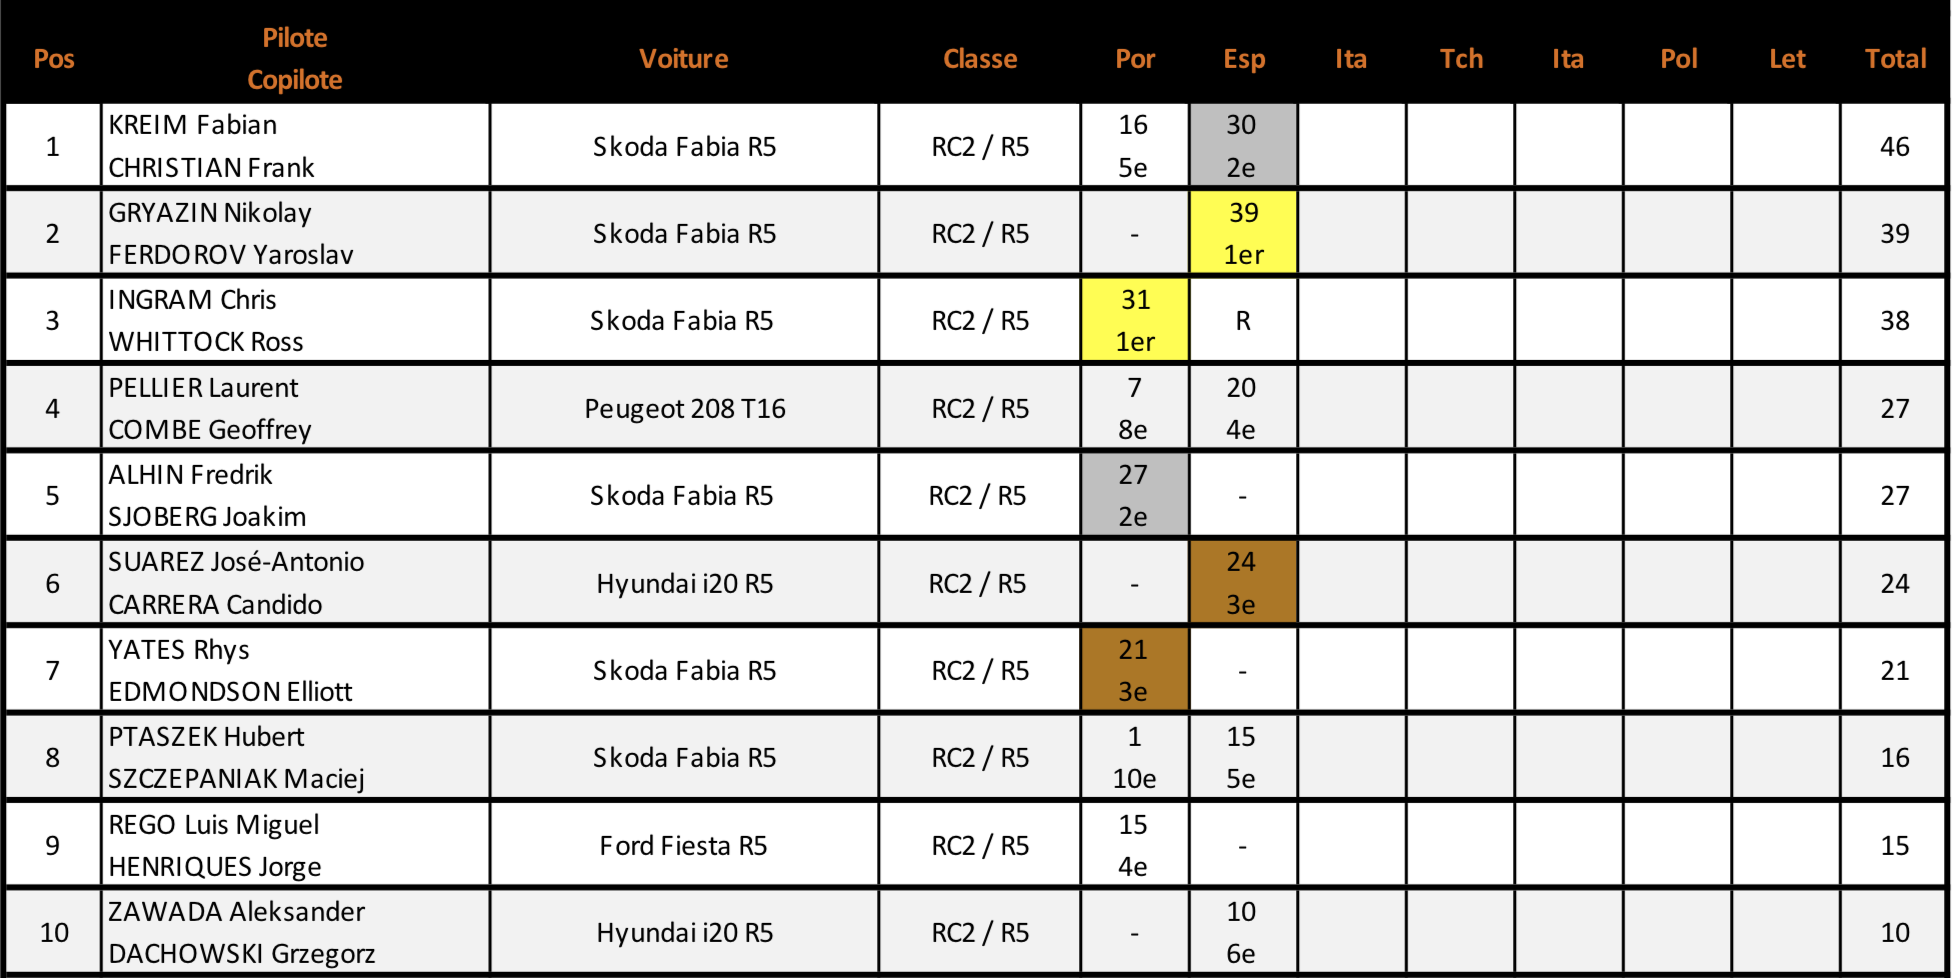
Task: Click the Peugeot 208 T16 car cell
Action: pos(685,408)
